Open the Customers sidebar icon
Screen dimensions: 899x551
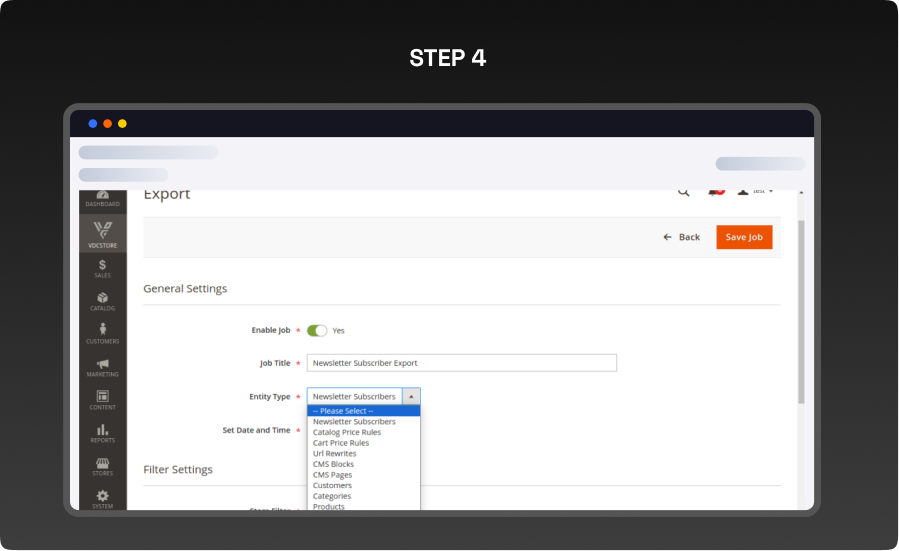pyautogui.click(x=102, y=334)
